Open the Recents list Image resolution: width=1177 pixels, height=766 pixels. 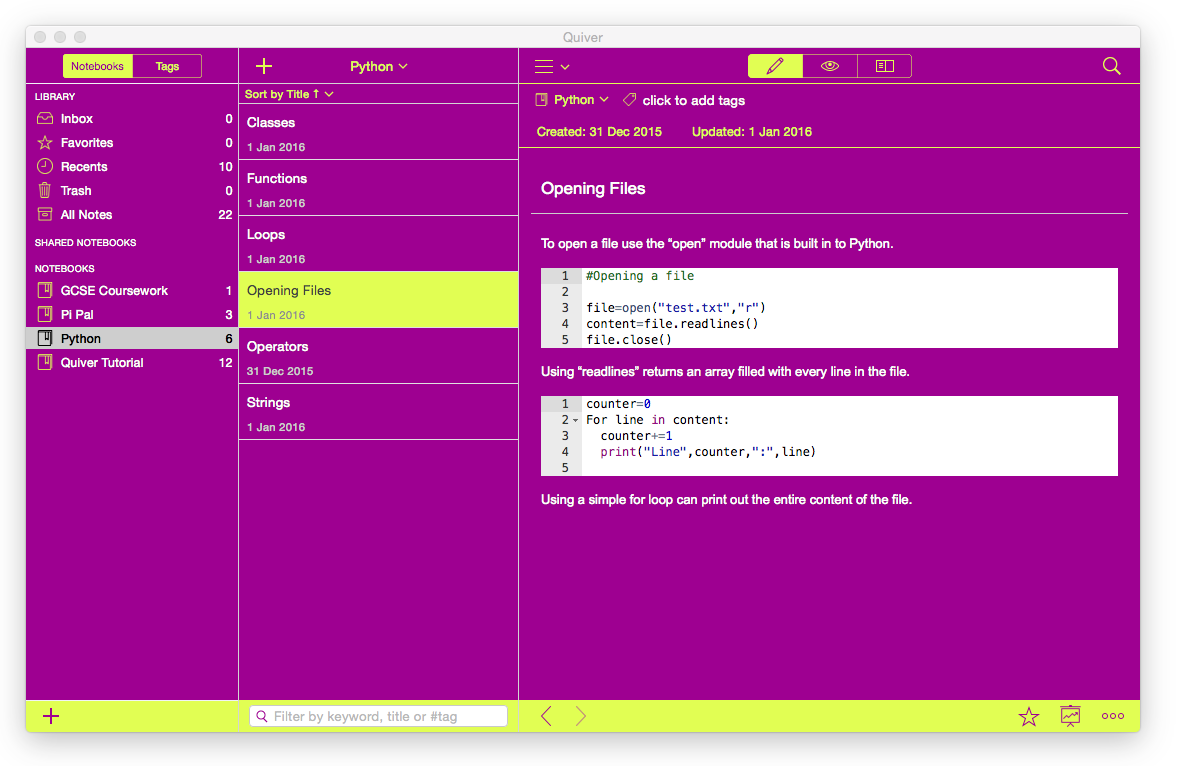132,167
